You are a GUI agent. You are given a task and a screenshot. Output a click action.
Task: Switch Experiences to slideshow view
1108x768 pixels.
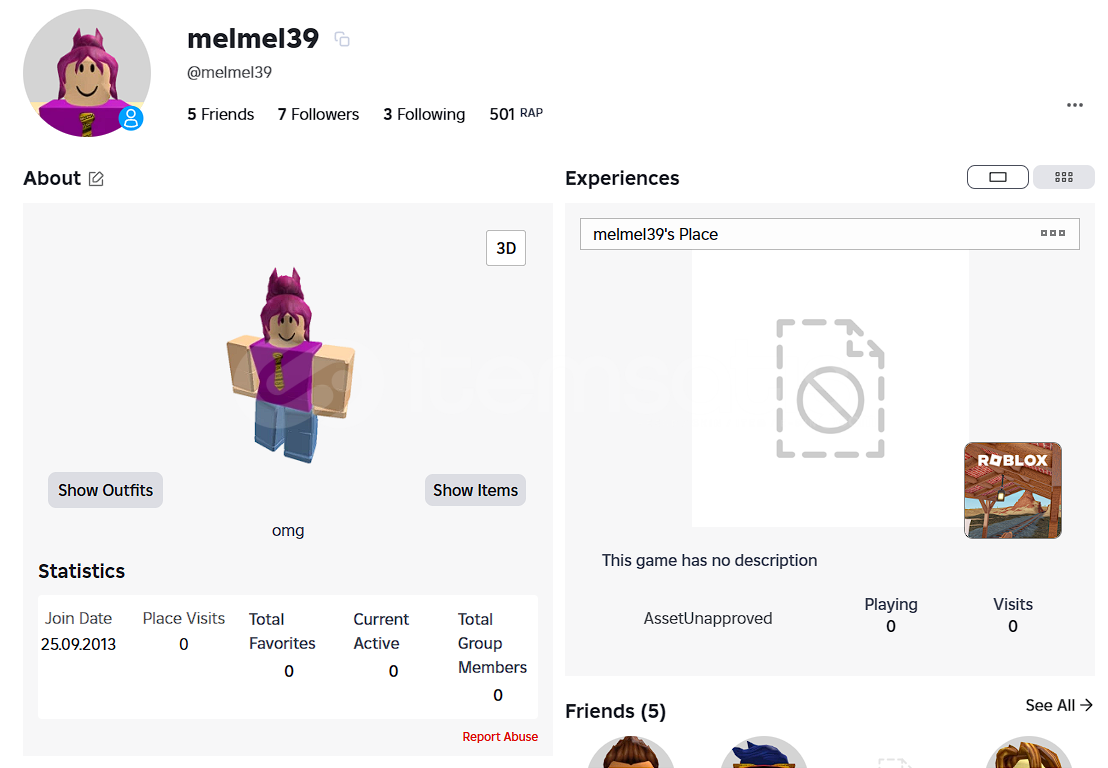point(998,177)
